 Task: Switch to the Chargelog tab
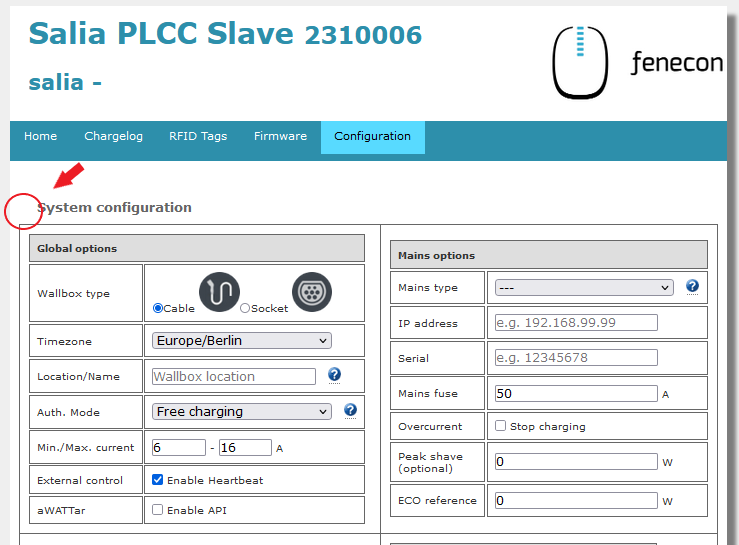click(x=113, y=137)
